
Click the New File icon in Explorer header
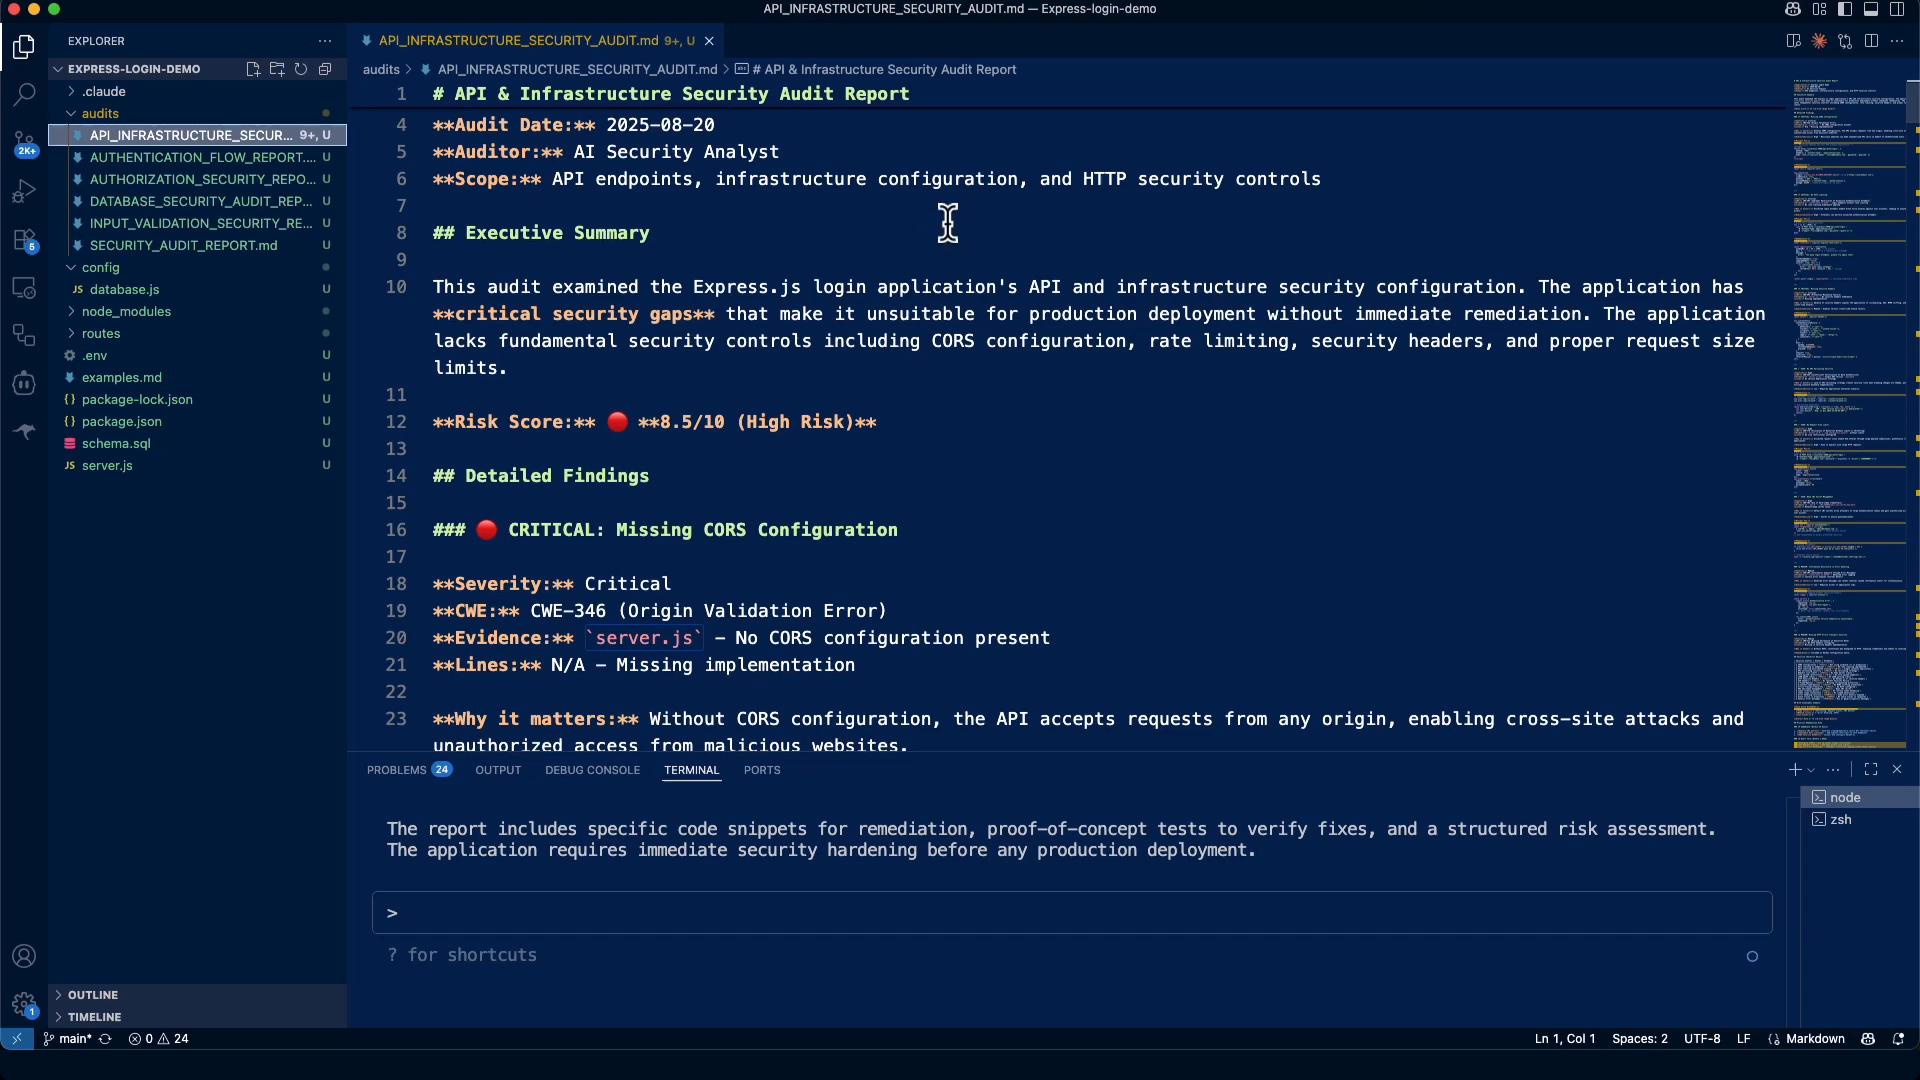(253, 69)
